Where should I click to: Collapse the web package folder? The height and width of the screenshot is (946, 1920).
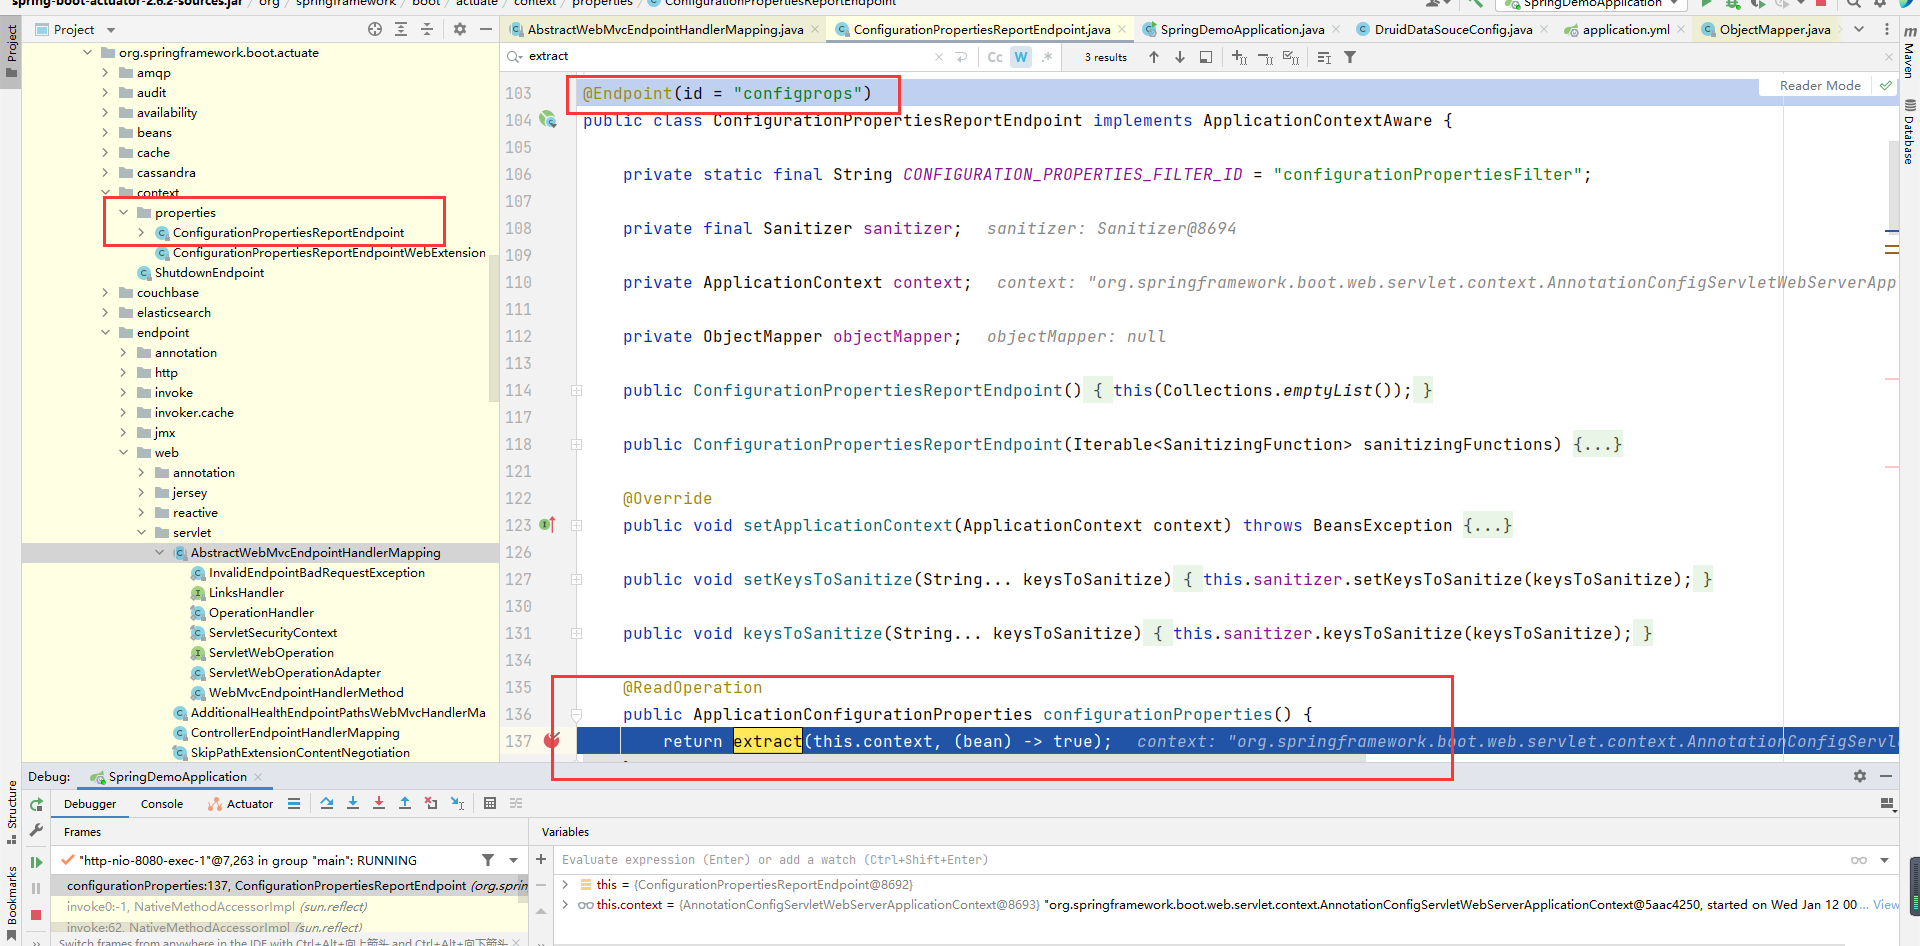point(123,453)
